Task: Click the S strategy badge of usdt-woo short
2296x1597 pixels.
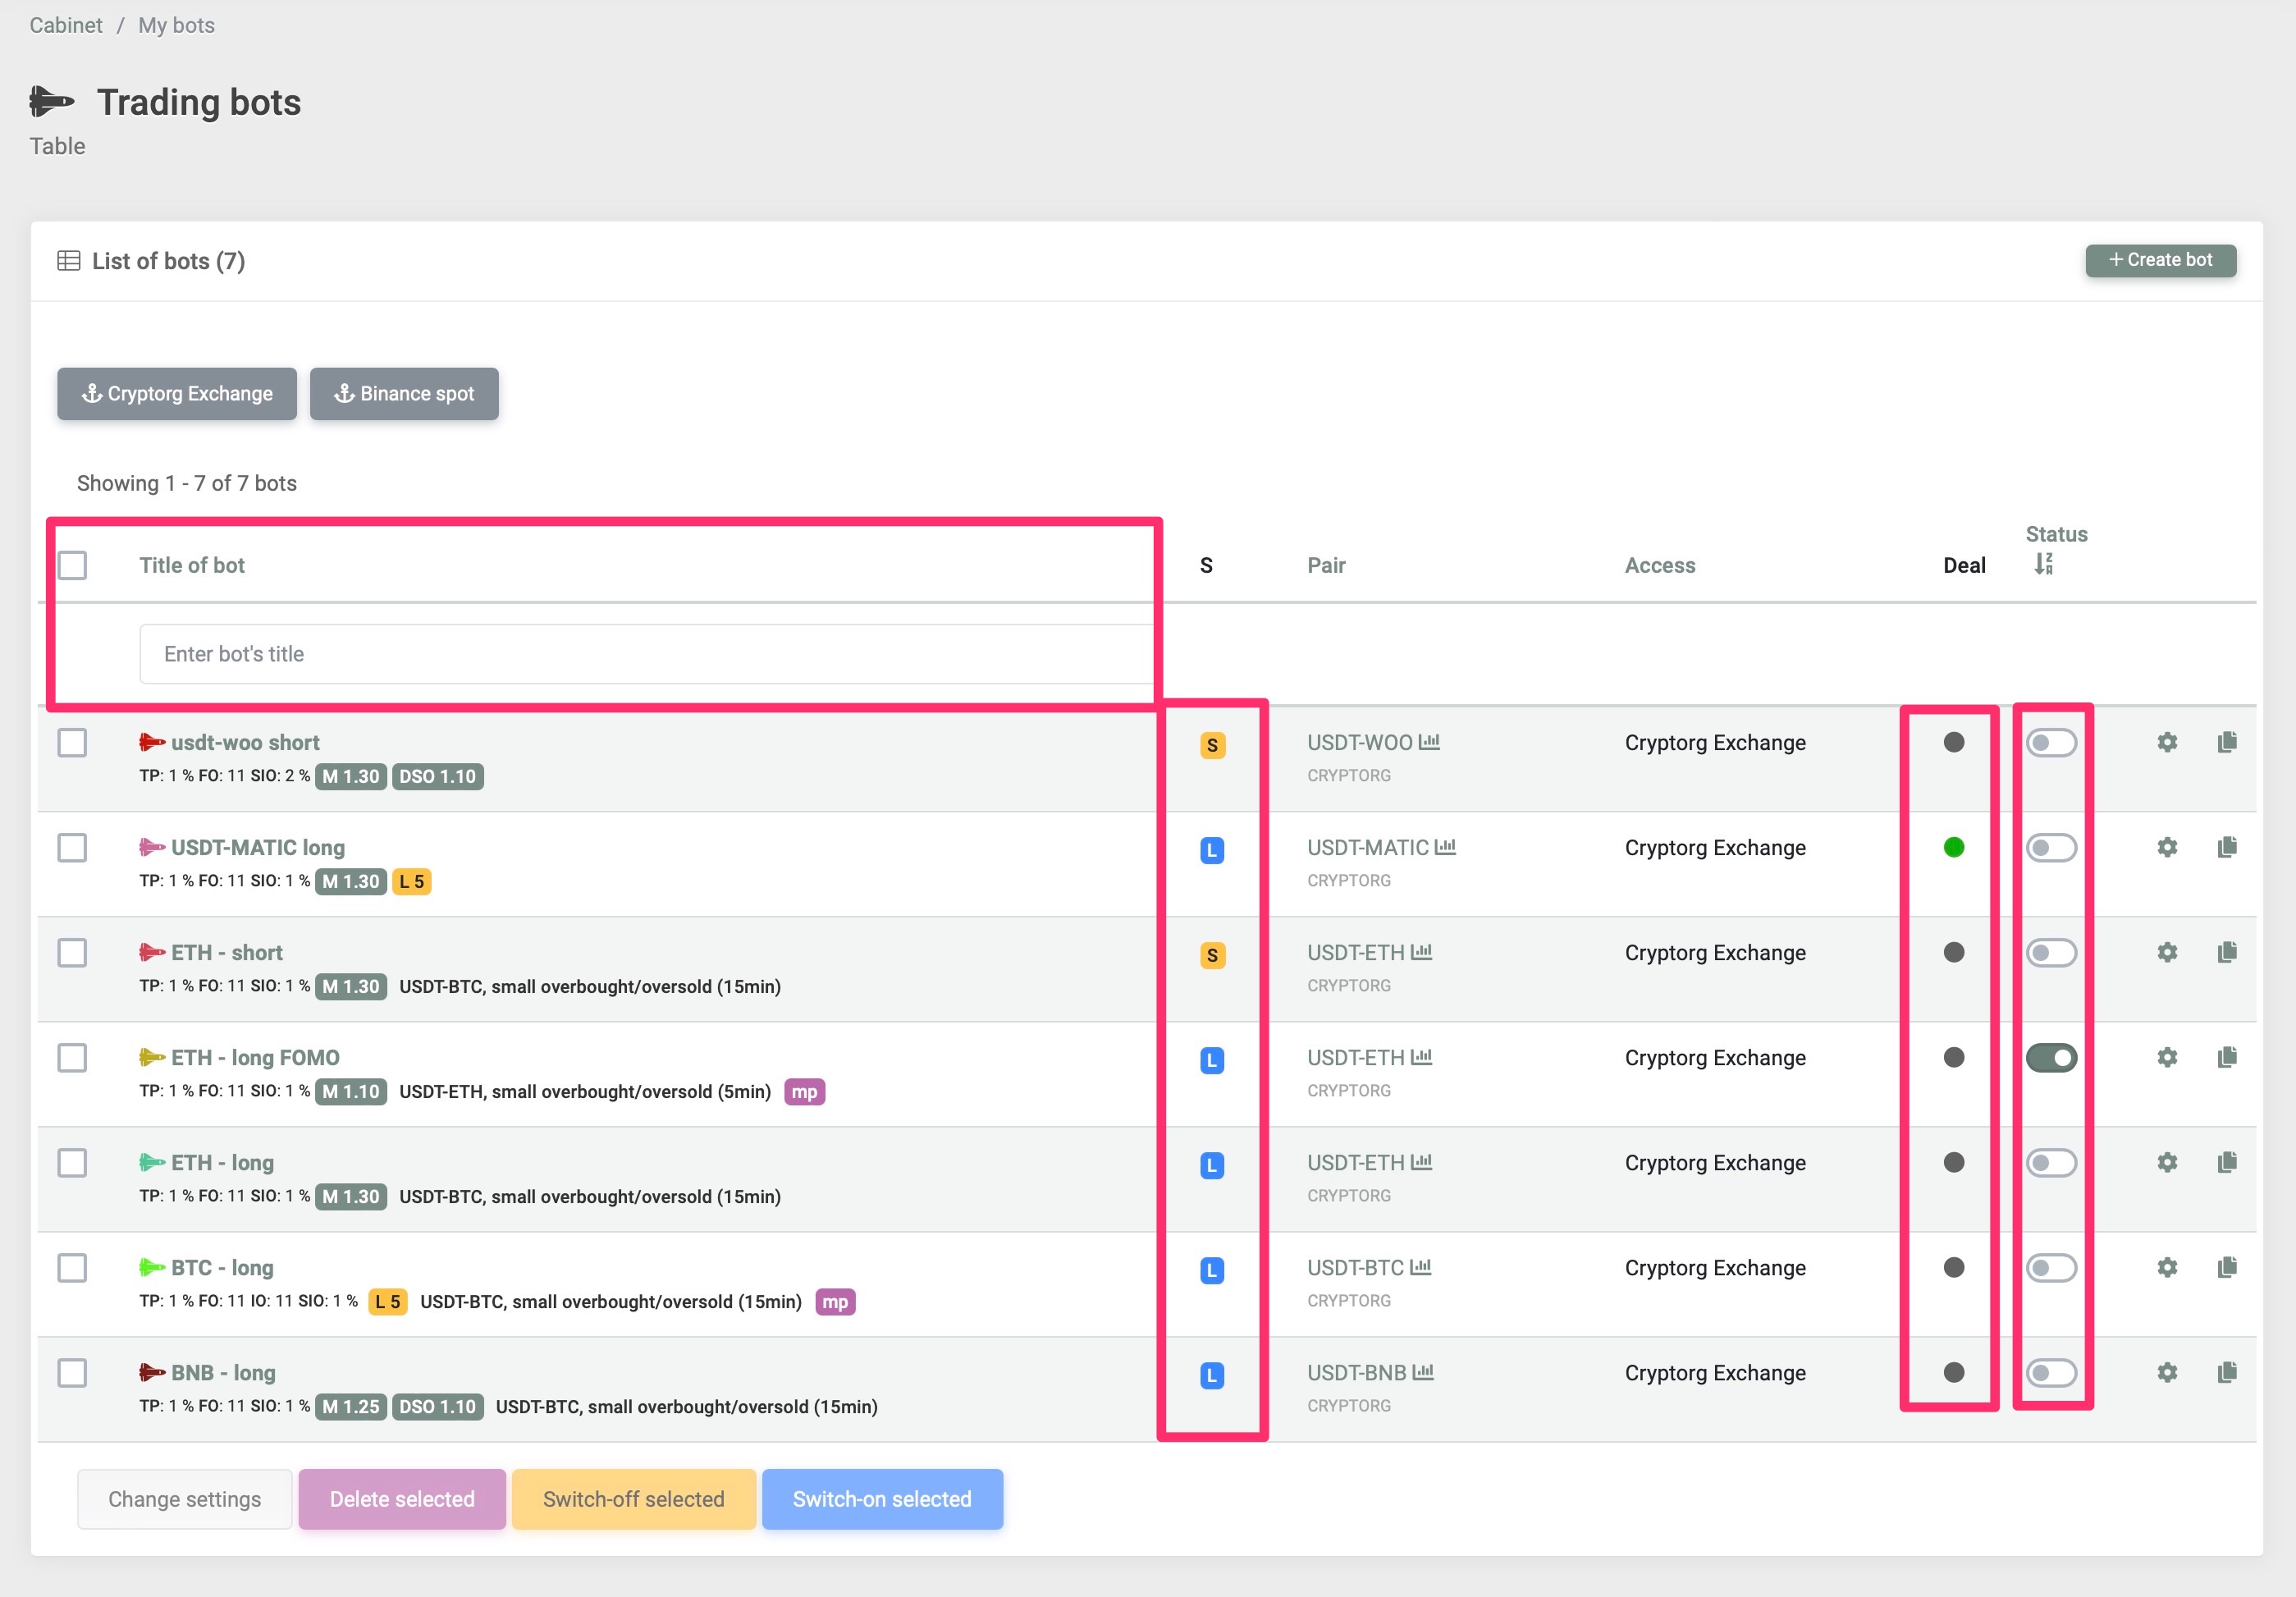Action: 1212,745
